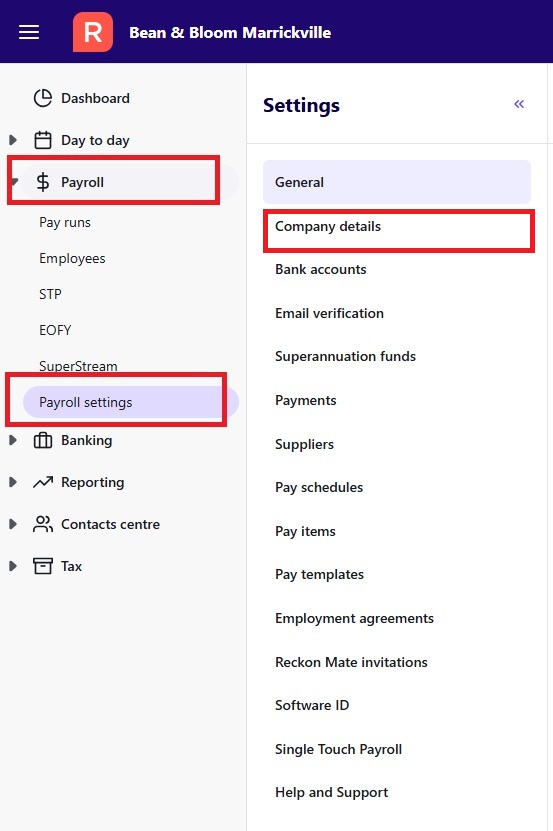553x831 pixels.
Task: Open Pay runs under Payroll
Action: tap(65, 223)
